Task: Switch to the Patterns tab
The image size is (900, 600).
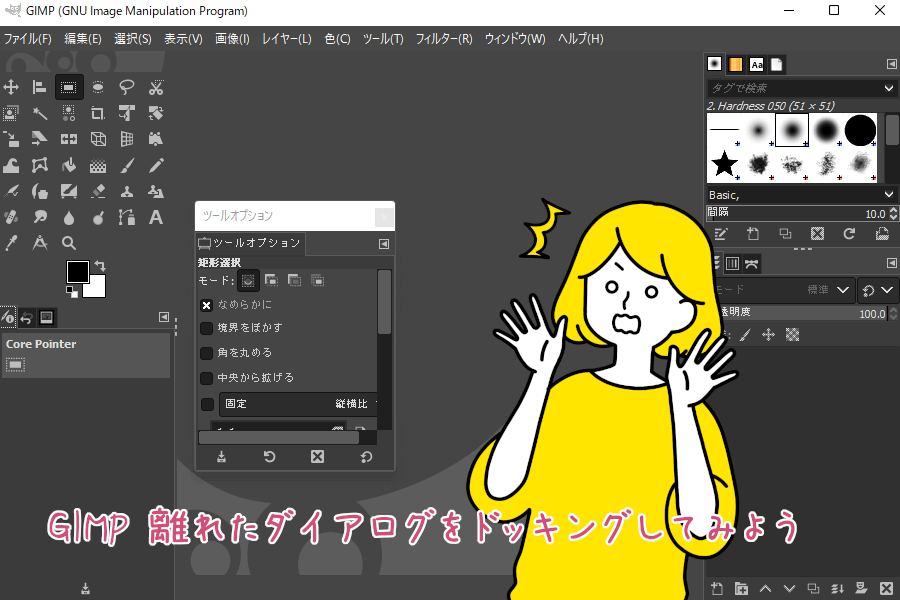Action: (x=735, y=64)
